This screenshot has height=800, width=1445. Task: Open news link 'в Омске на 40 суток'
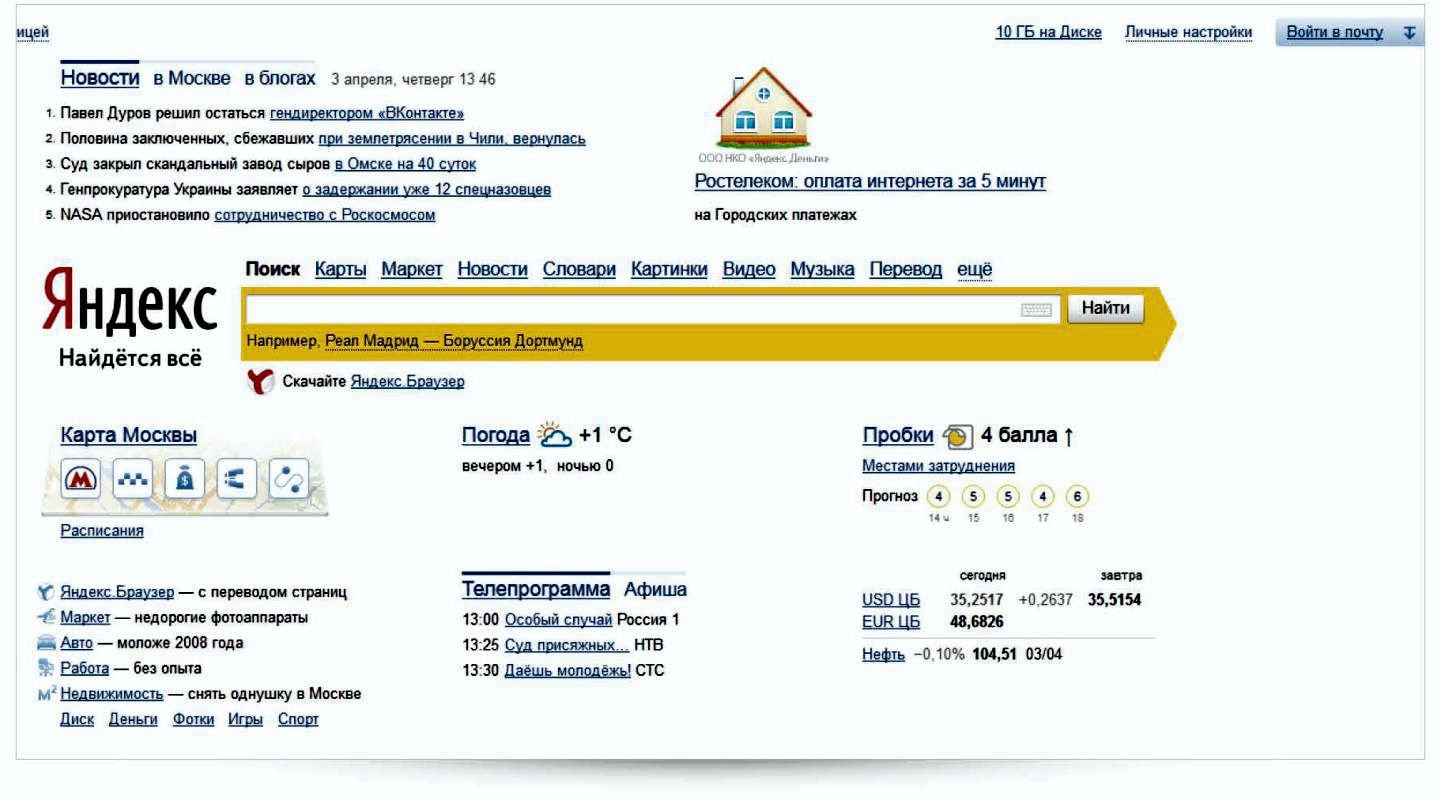(405, 164)
